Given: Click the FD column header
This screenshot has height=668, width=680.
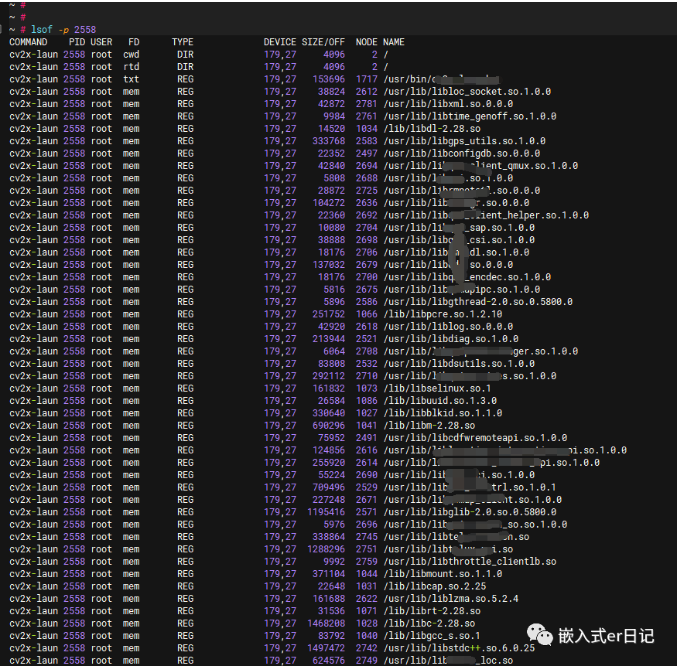Looking at the screenshot, I should tap(134, 42).
